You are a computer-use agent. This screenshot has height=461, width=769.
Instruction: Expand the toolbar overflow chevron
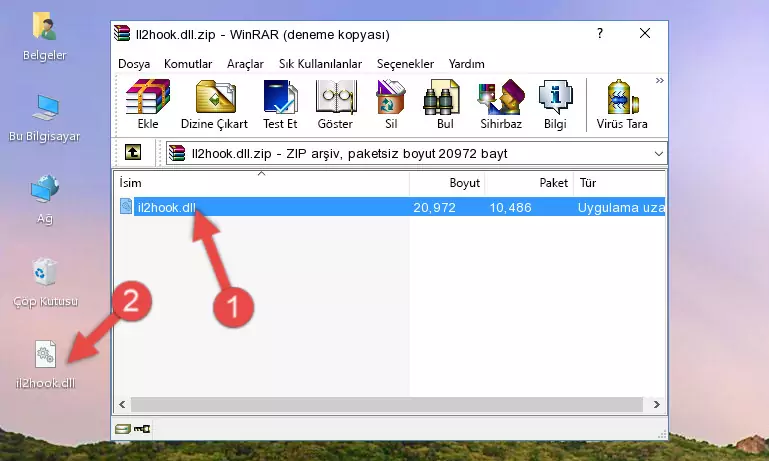(x=660, y=80)
